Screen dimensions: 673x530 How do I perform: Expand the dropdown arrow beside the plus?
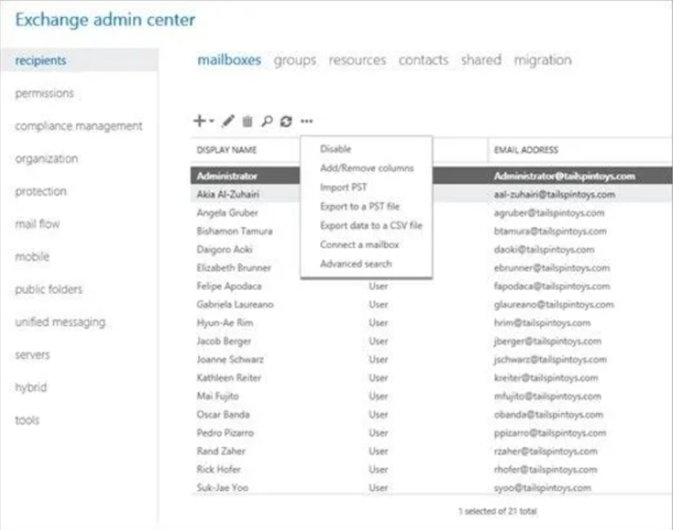[x=211, y=122]
